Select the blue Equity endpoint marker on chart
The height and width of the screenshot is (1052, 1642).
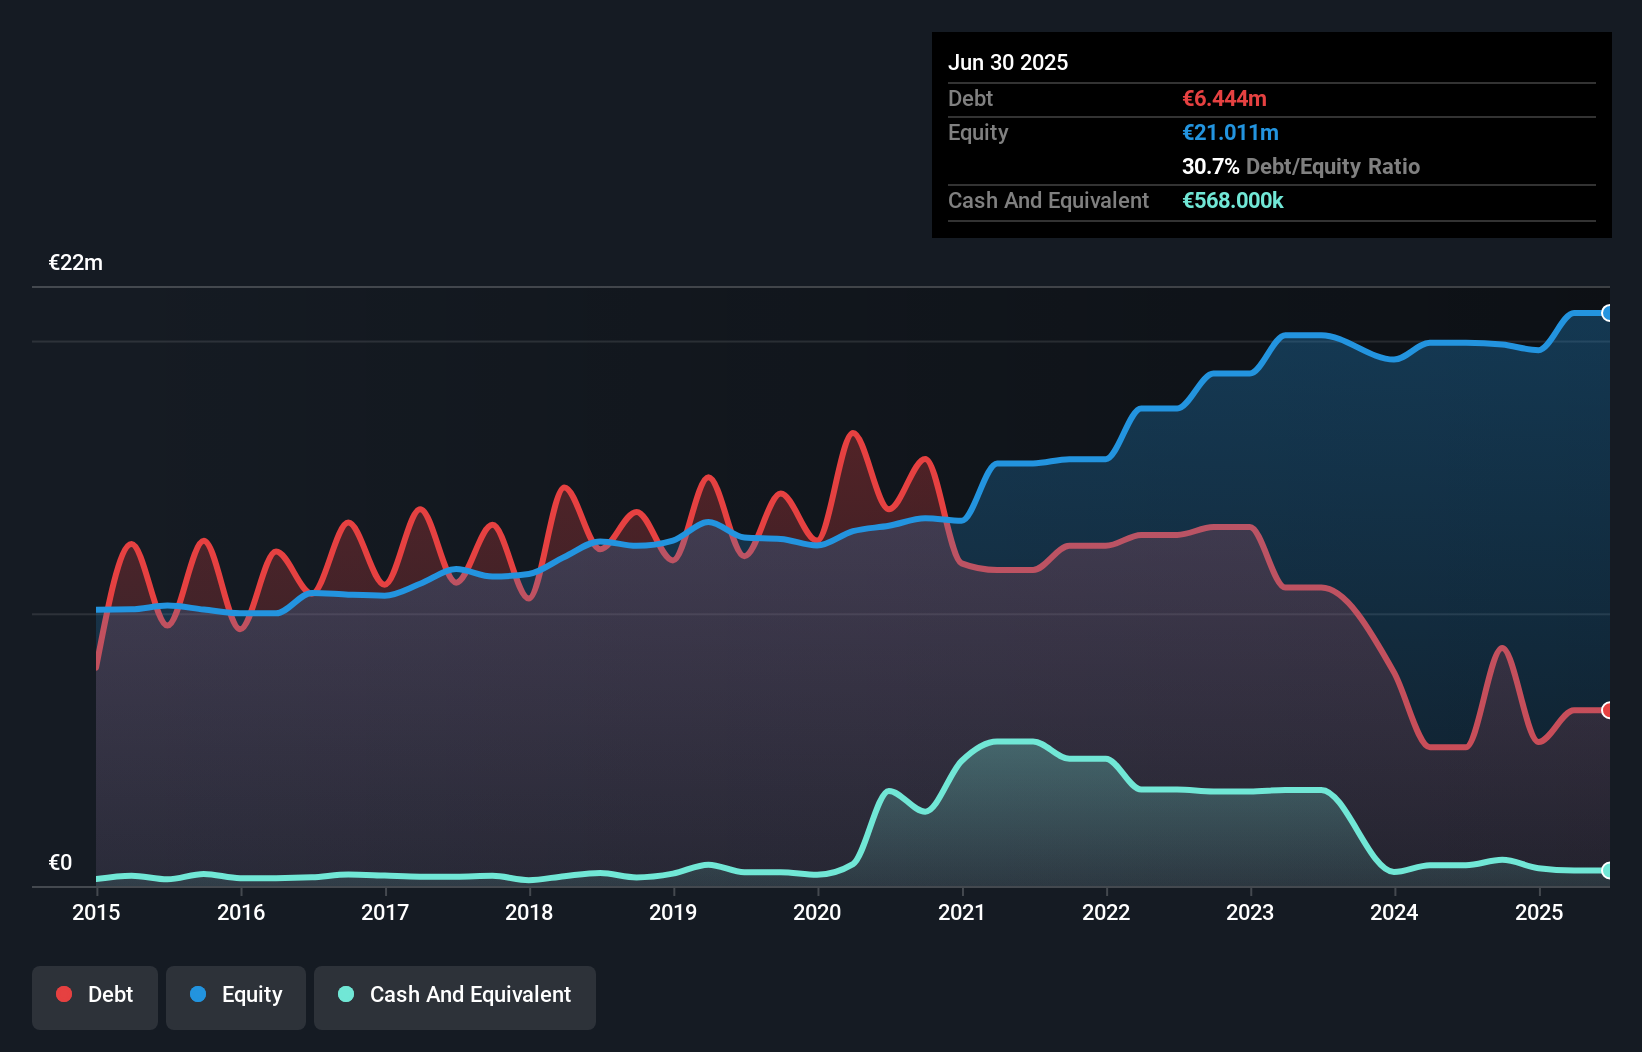[1607, 313]
